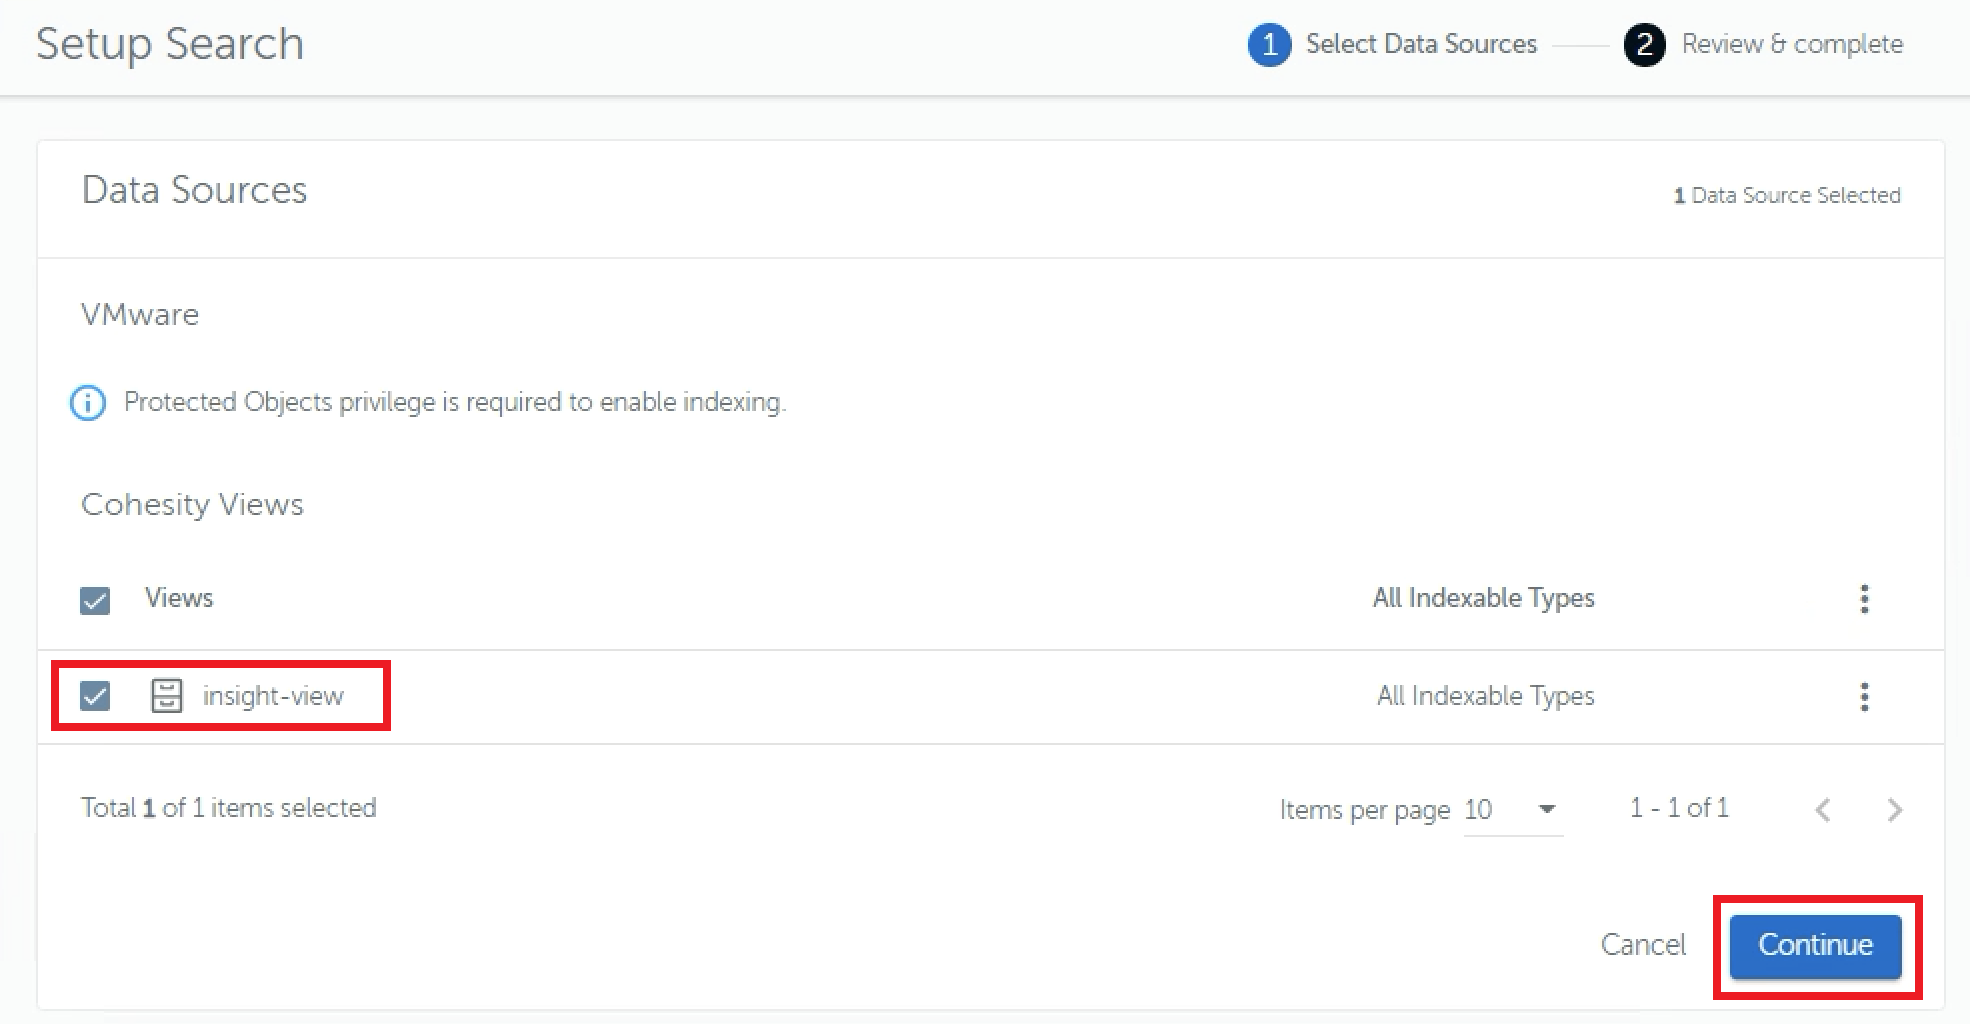Click the Continue button
This screenshot has height=1024, width=1970.
(1815, 946)
